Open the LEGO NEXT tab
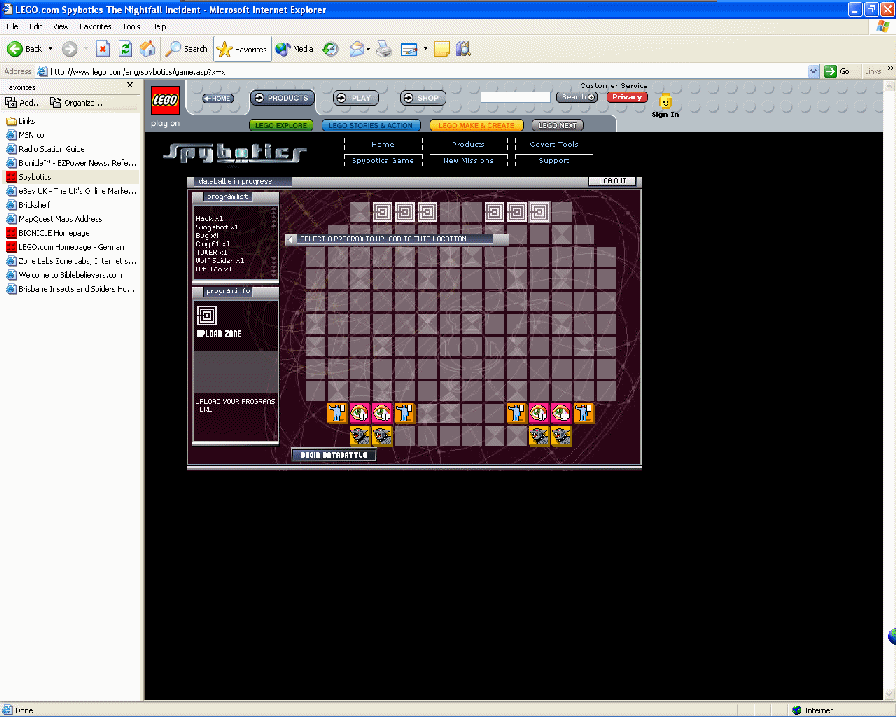 [x=558, y=125]
